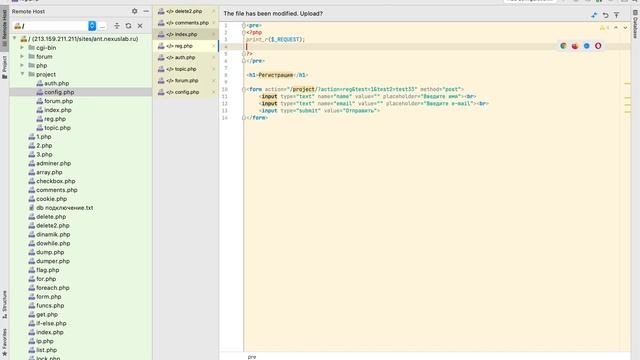This screenshot has height=360, width=640.
Task: Open page in Firefox browser
Action: tap(575, 46)
